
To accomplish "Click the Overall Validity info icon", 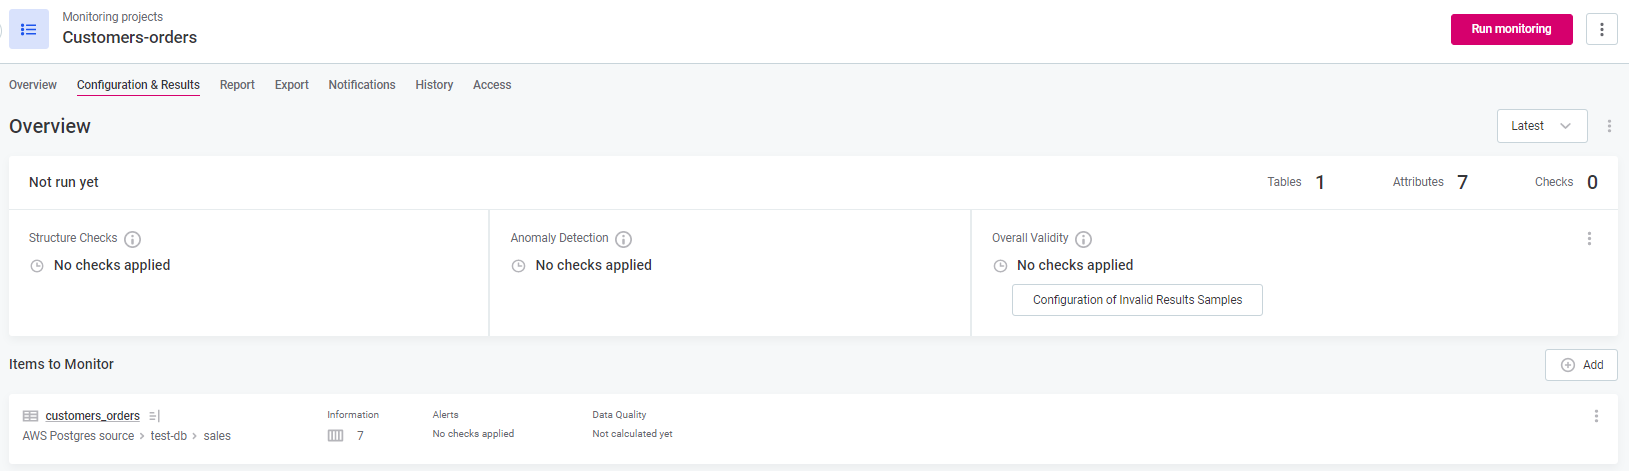I will pyautogui.click(x=1083, y=239).
